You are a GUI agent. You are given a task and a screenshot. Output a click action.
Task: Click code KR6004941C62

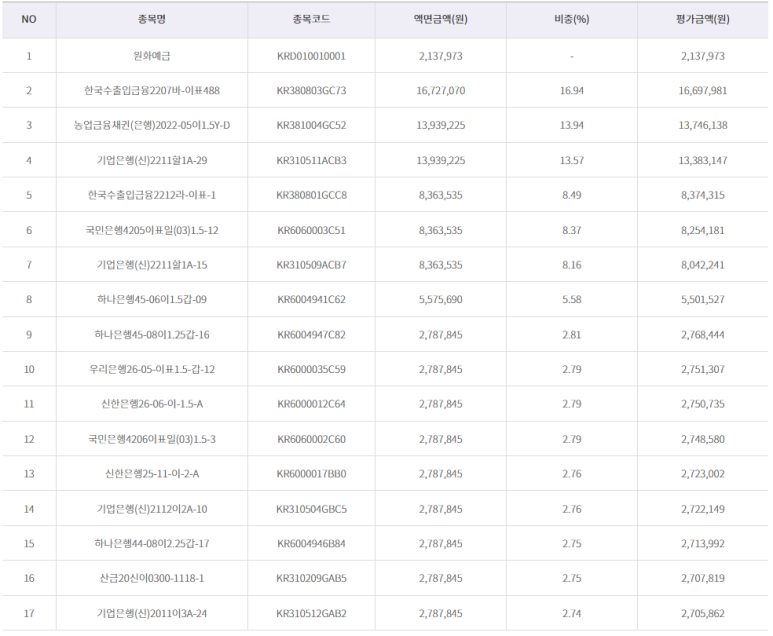[x=311, y=300]
